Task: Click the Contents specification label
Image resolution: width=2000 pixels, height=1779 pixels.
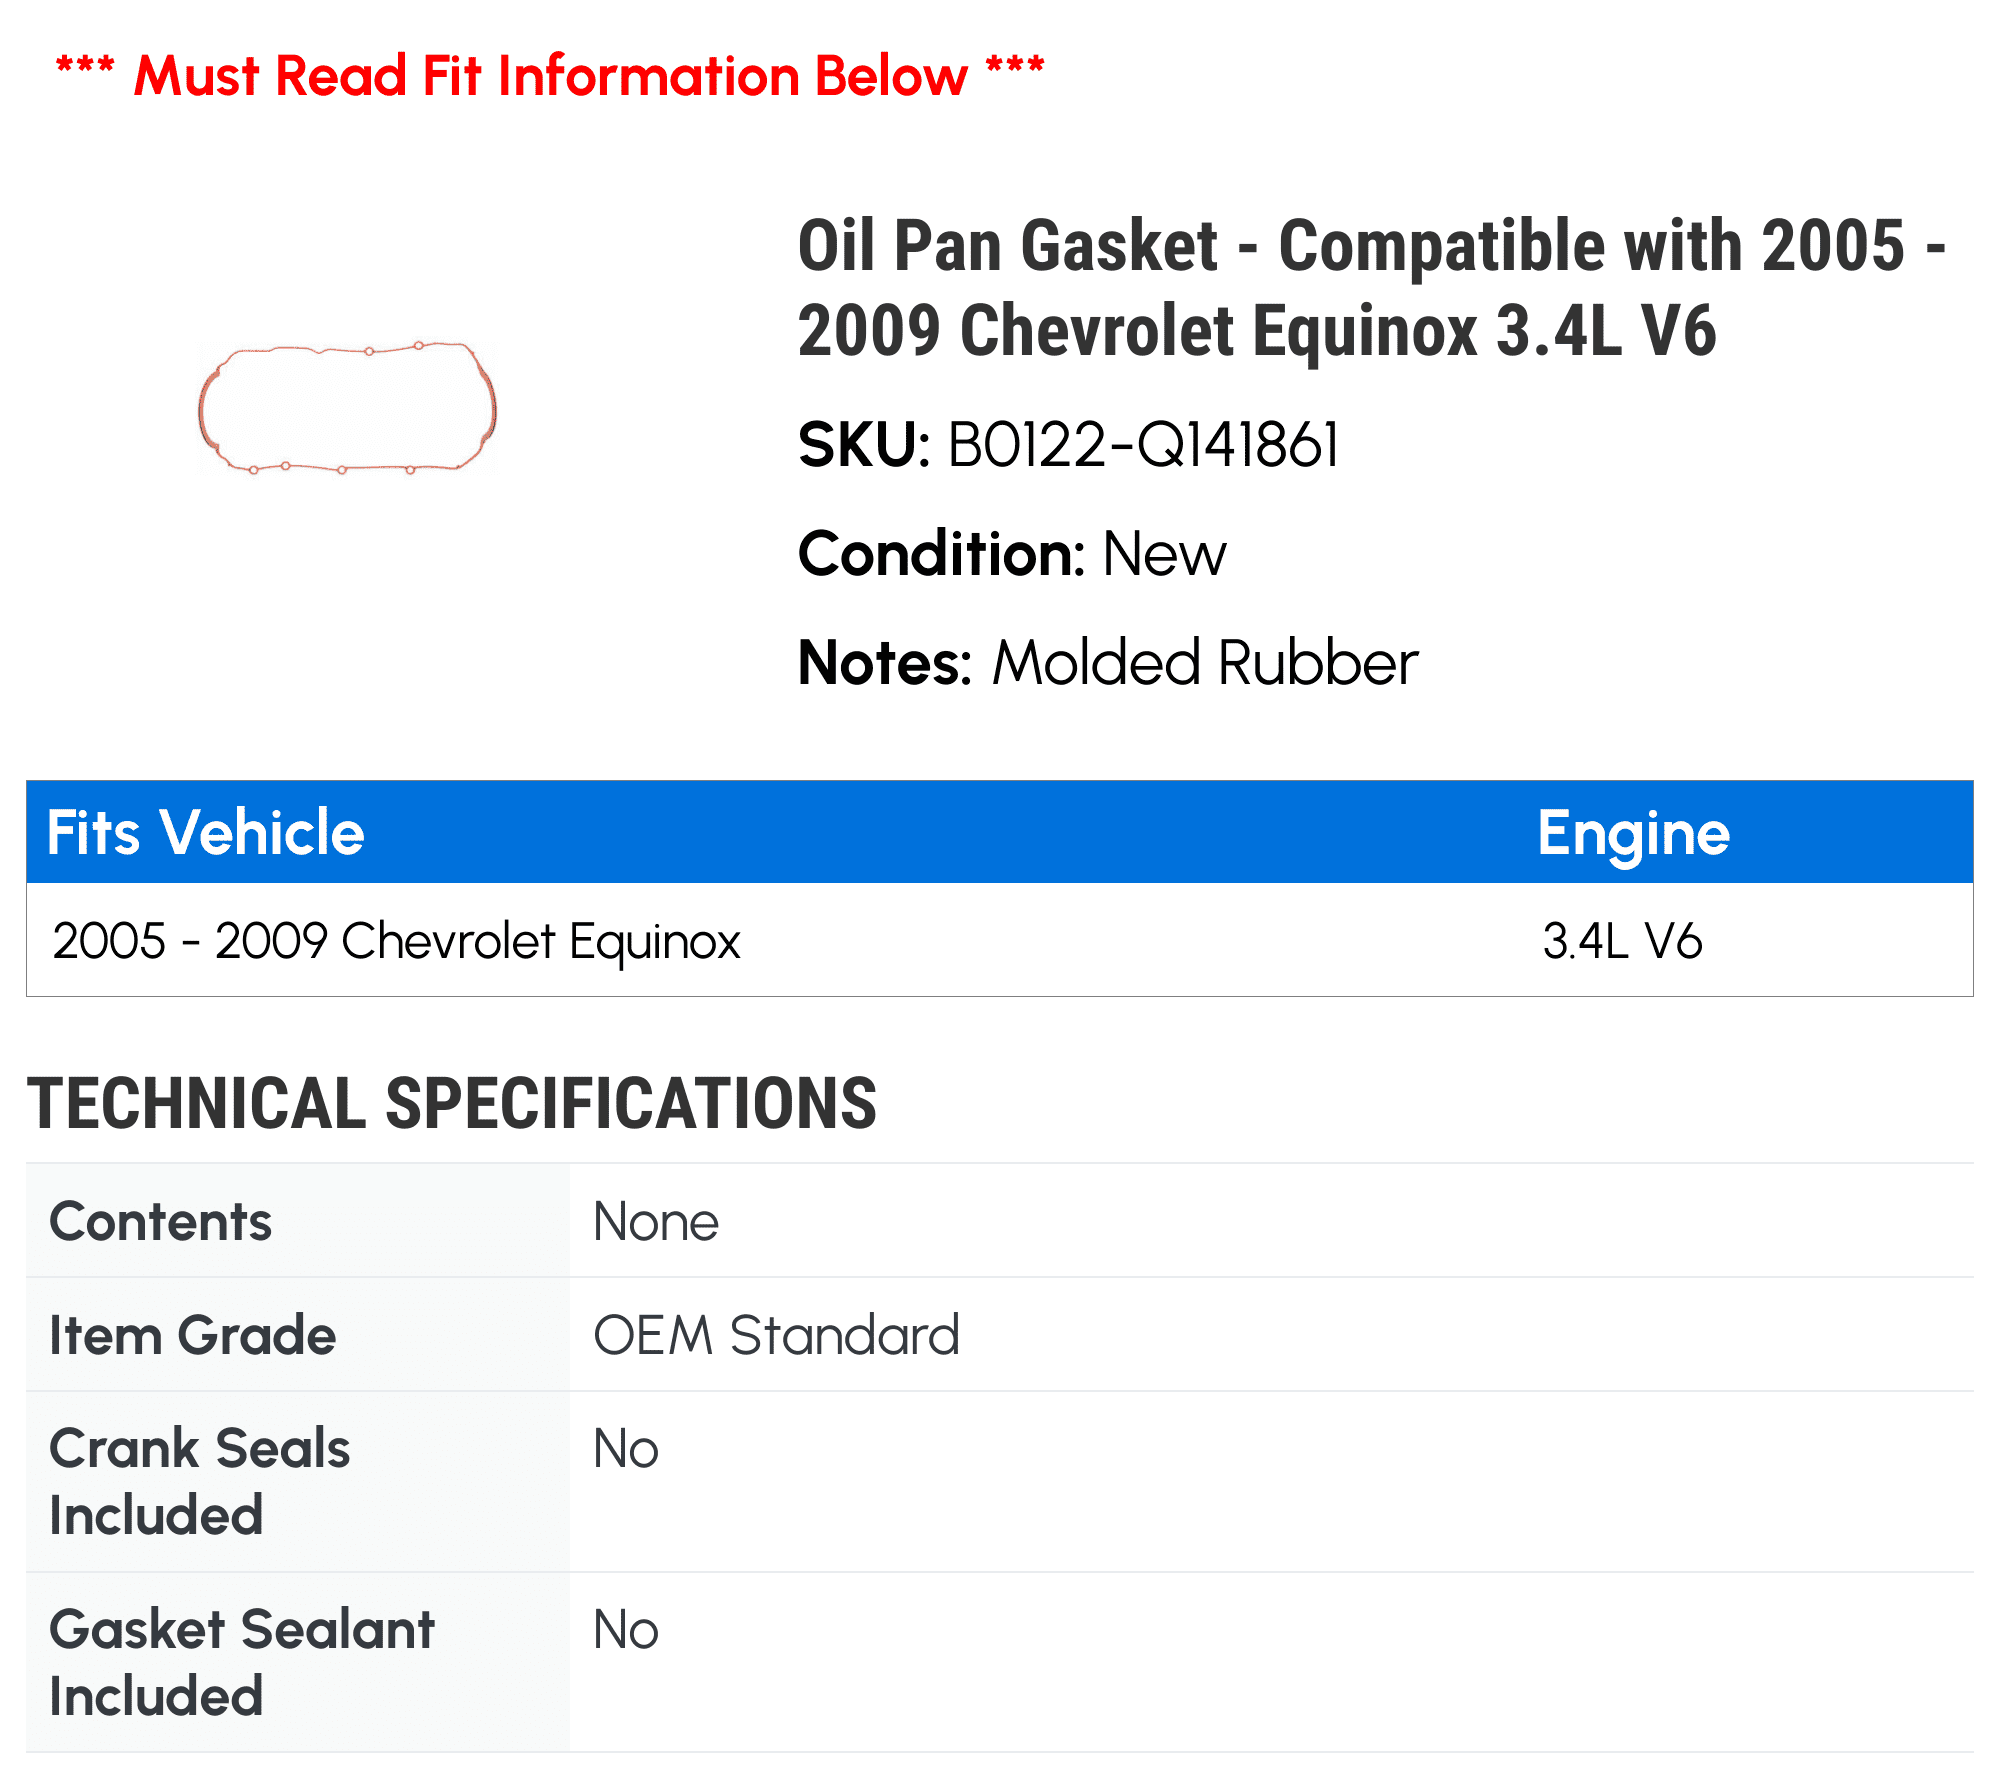Action: click(x=161, y=1221)
